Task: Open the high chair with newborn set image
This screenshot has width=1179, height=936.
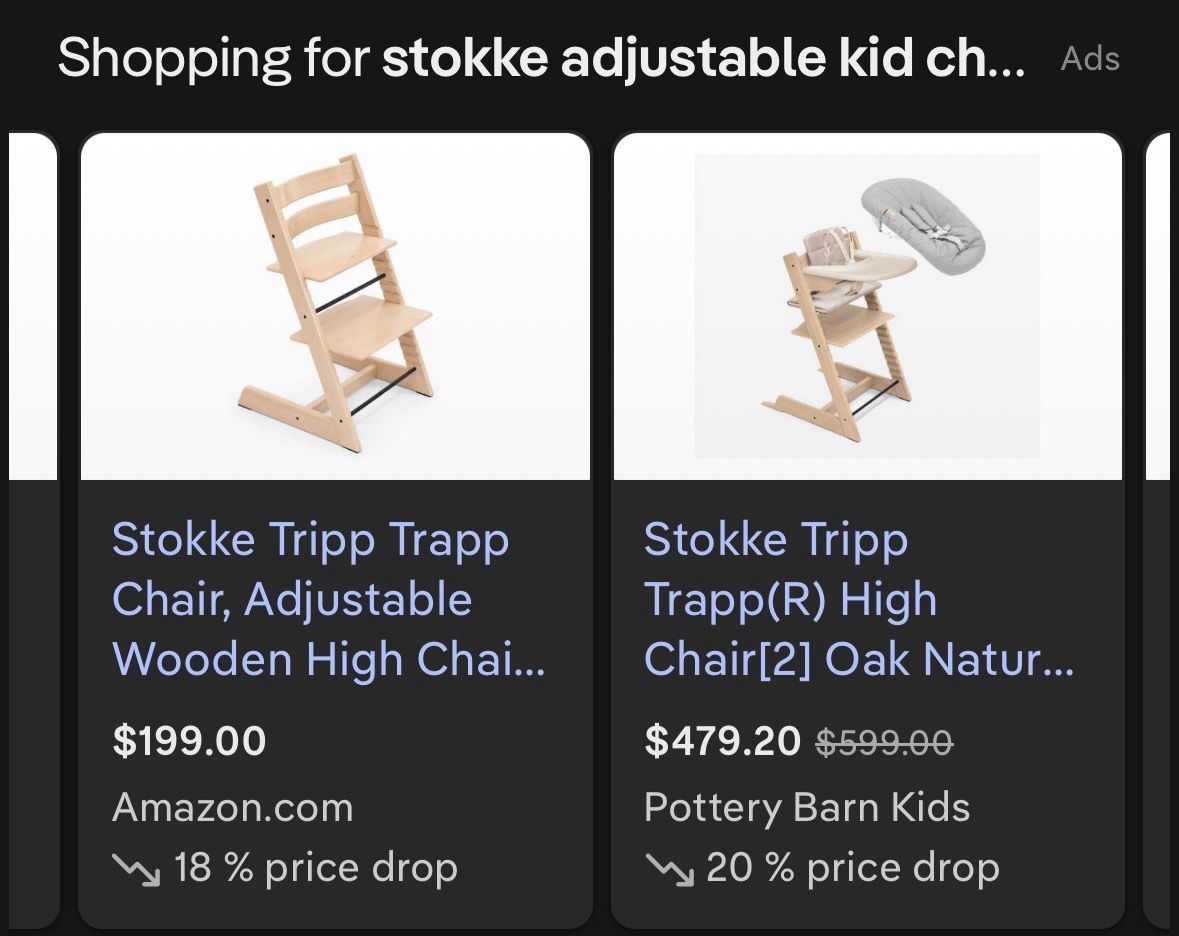Action: pyautogui.click(x=868, y=306)
